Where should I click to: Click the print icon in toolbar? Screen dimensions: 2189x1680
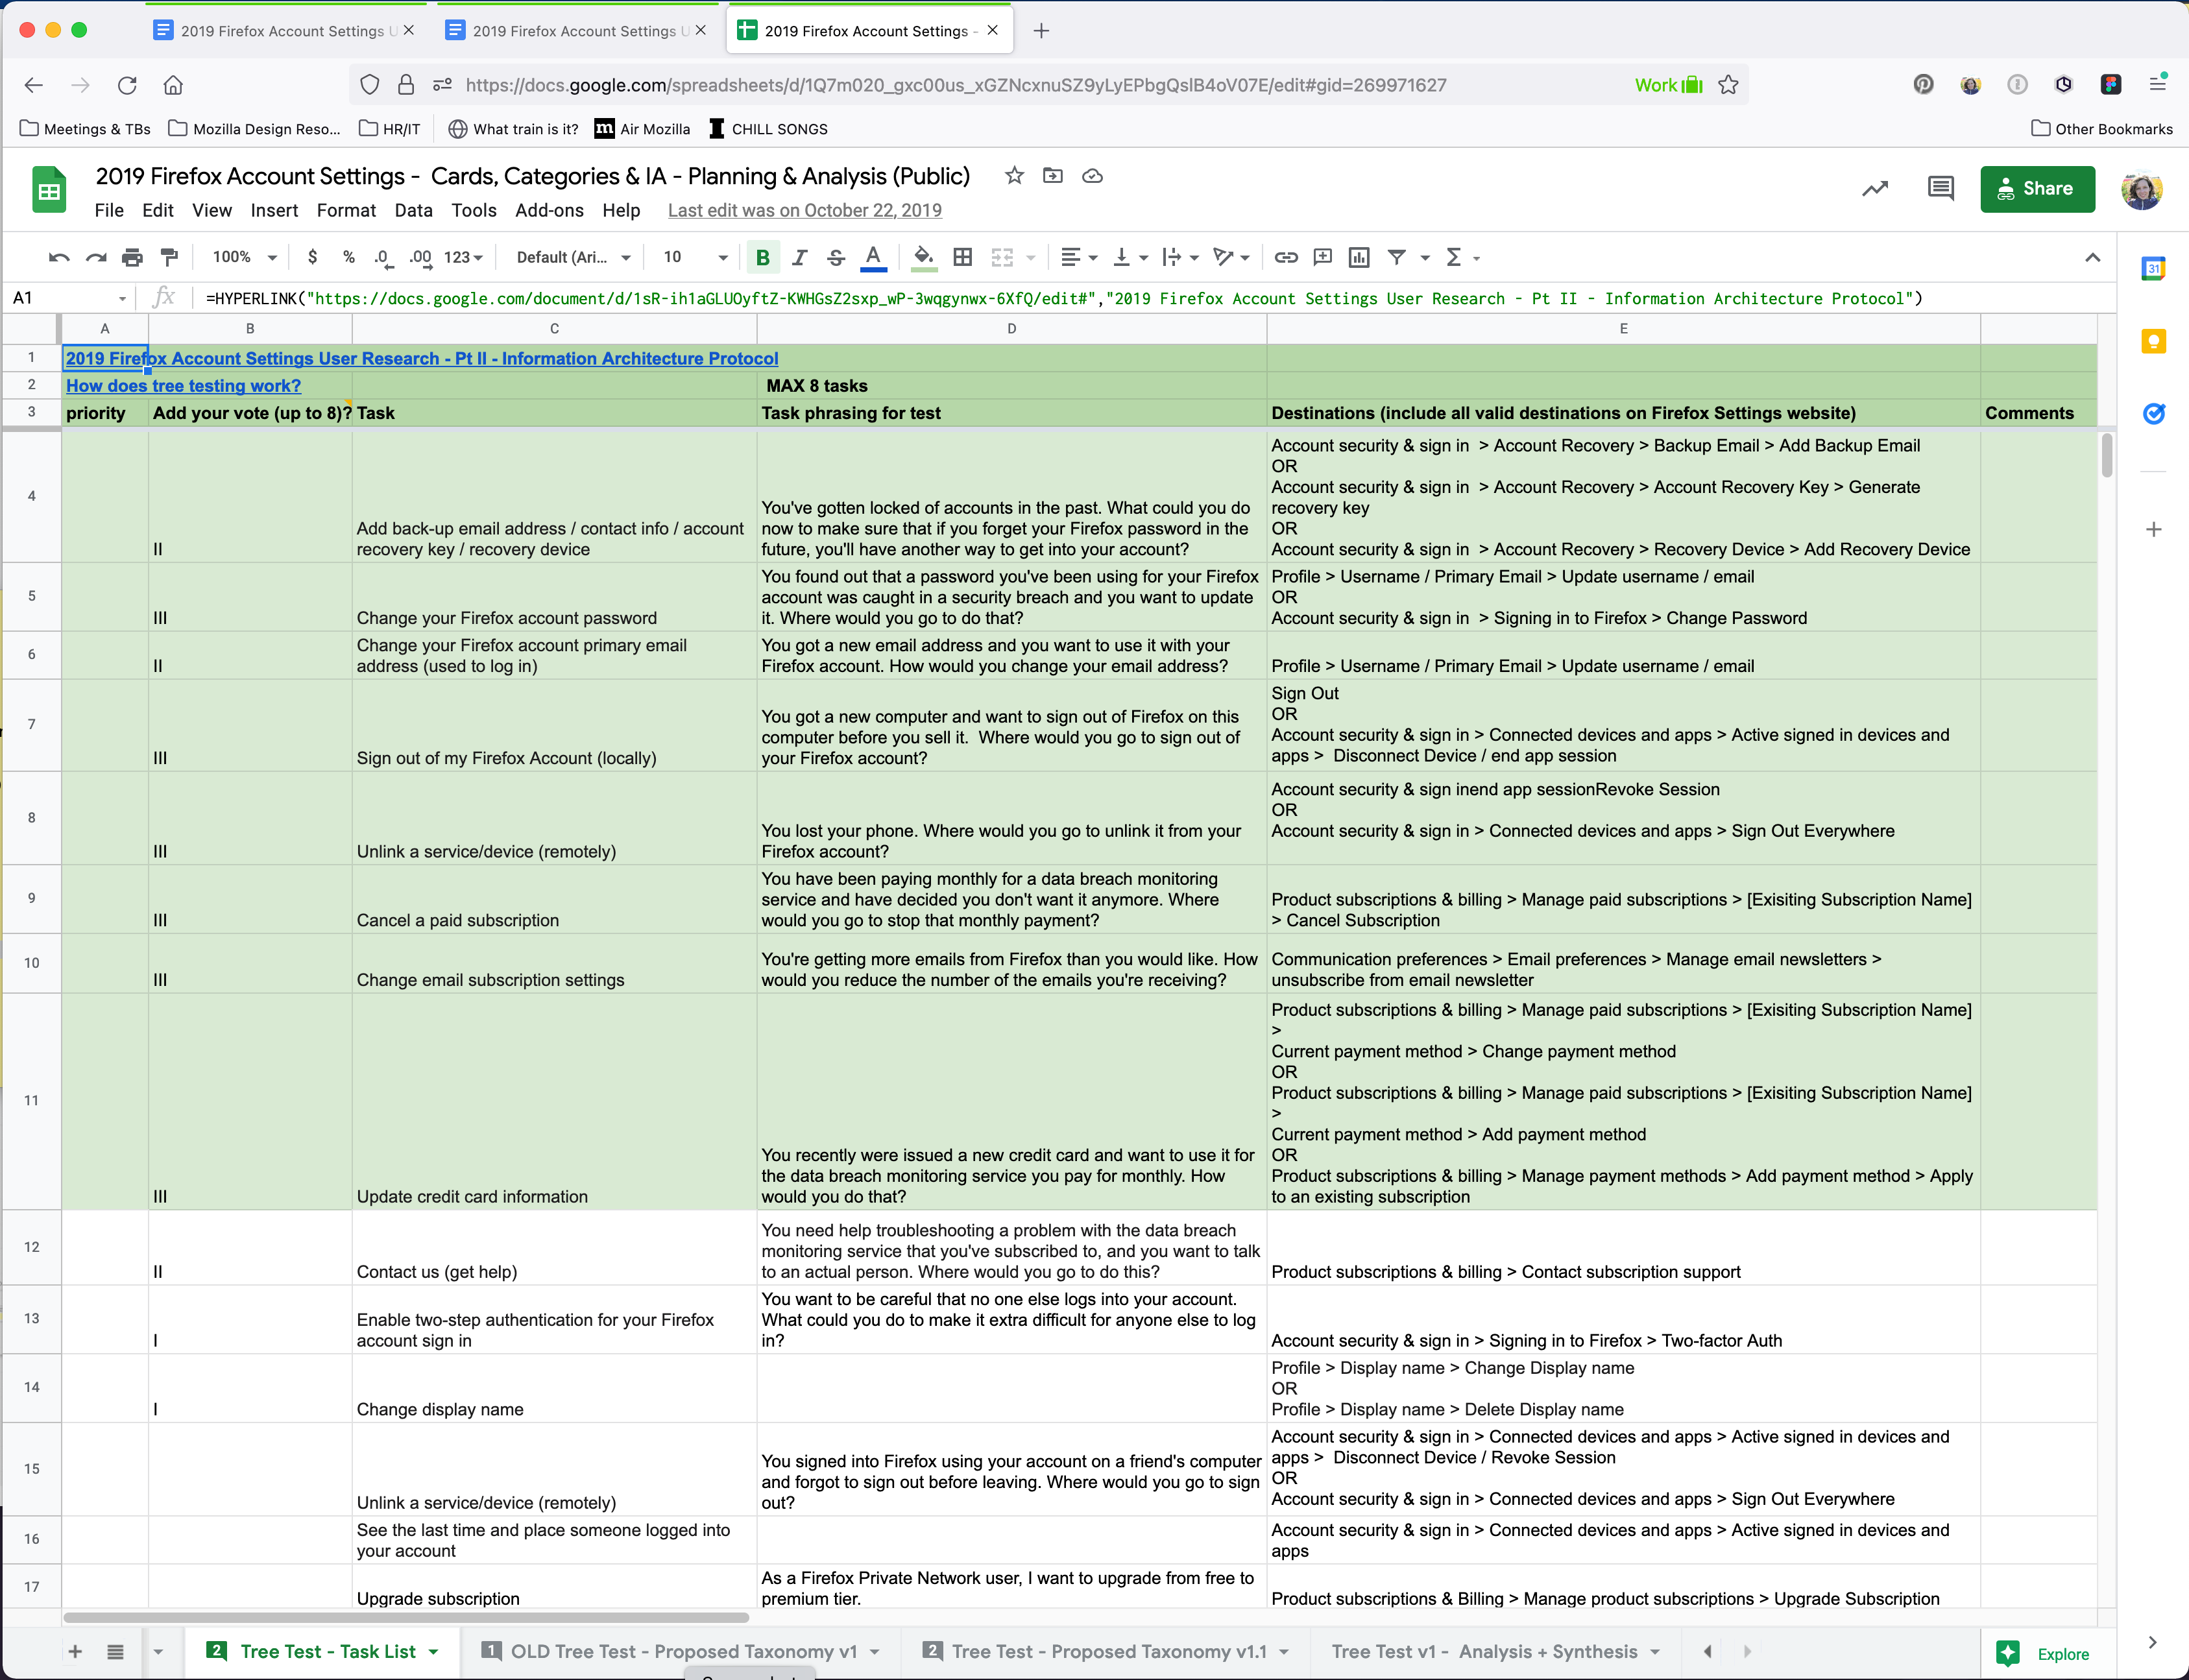click(132, 257)
